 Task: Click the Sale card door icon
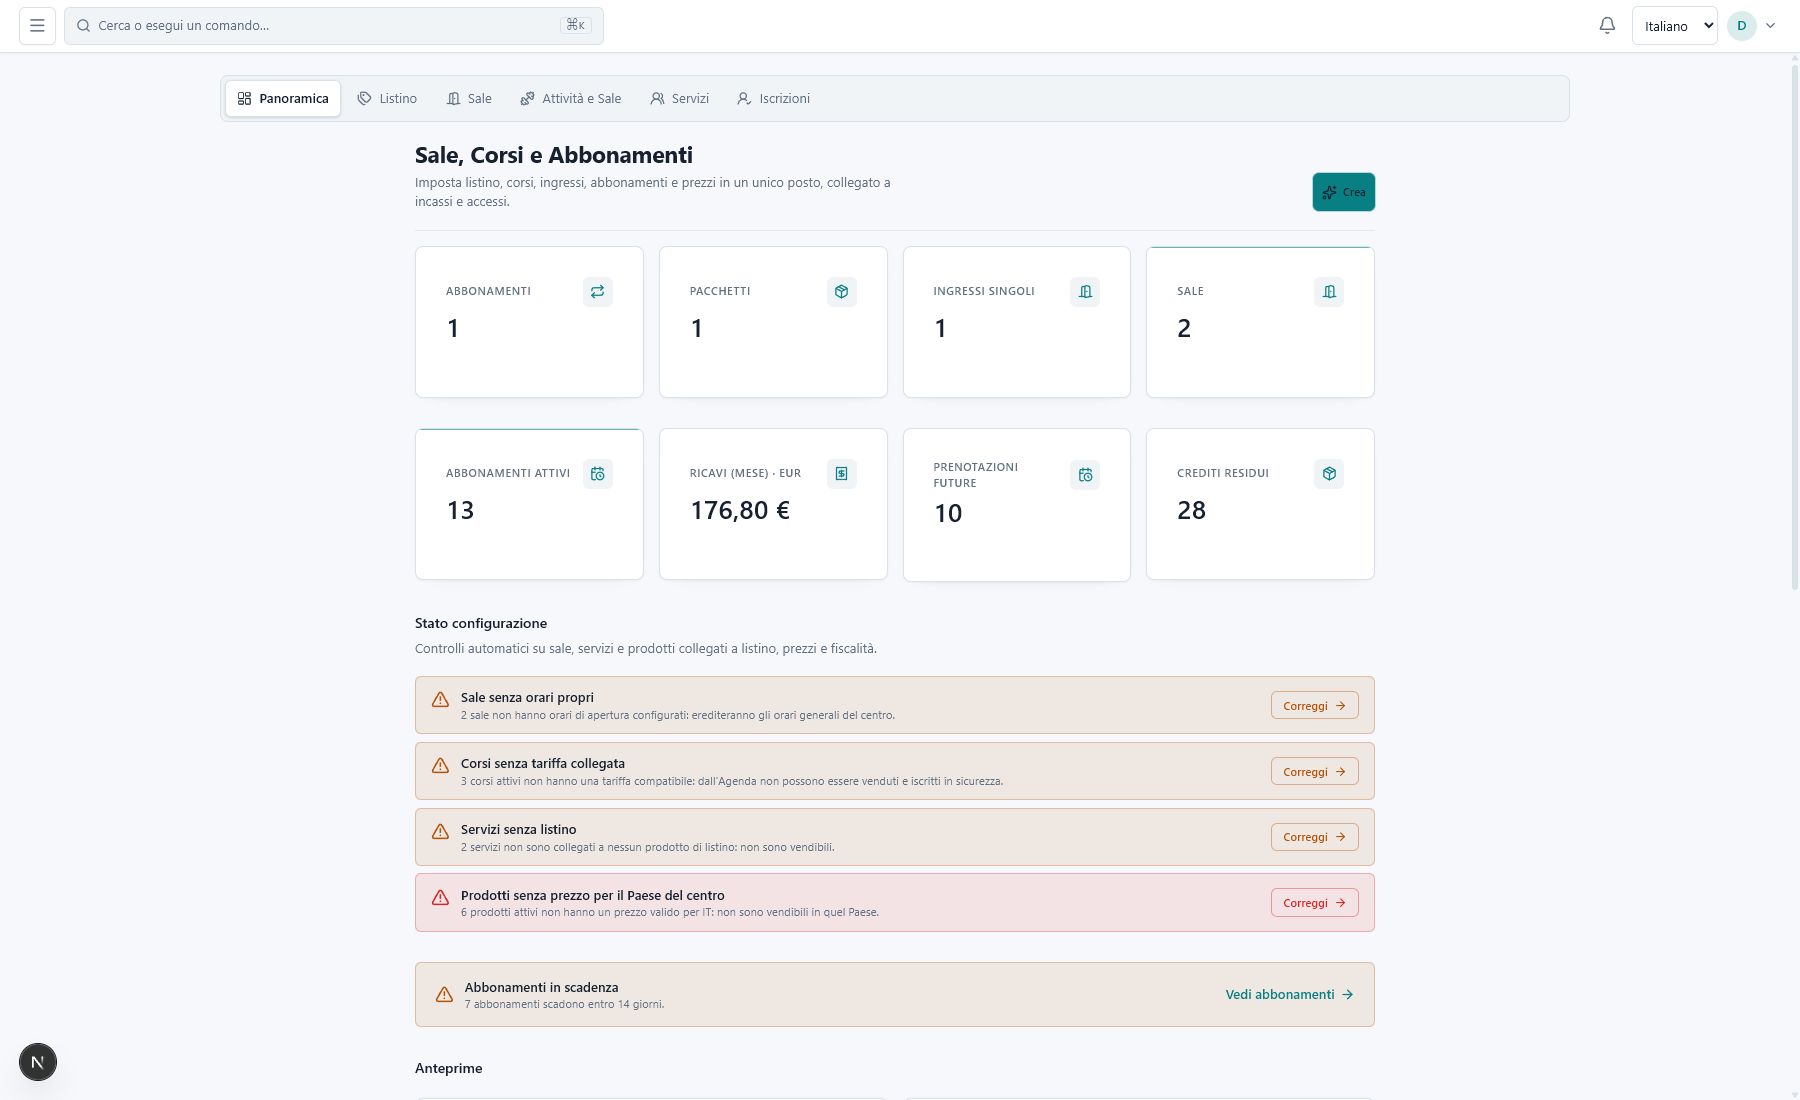point(1328,292)
